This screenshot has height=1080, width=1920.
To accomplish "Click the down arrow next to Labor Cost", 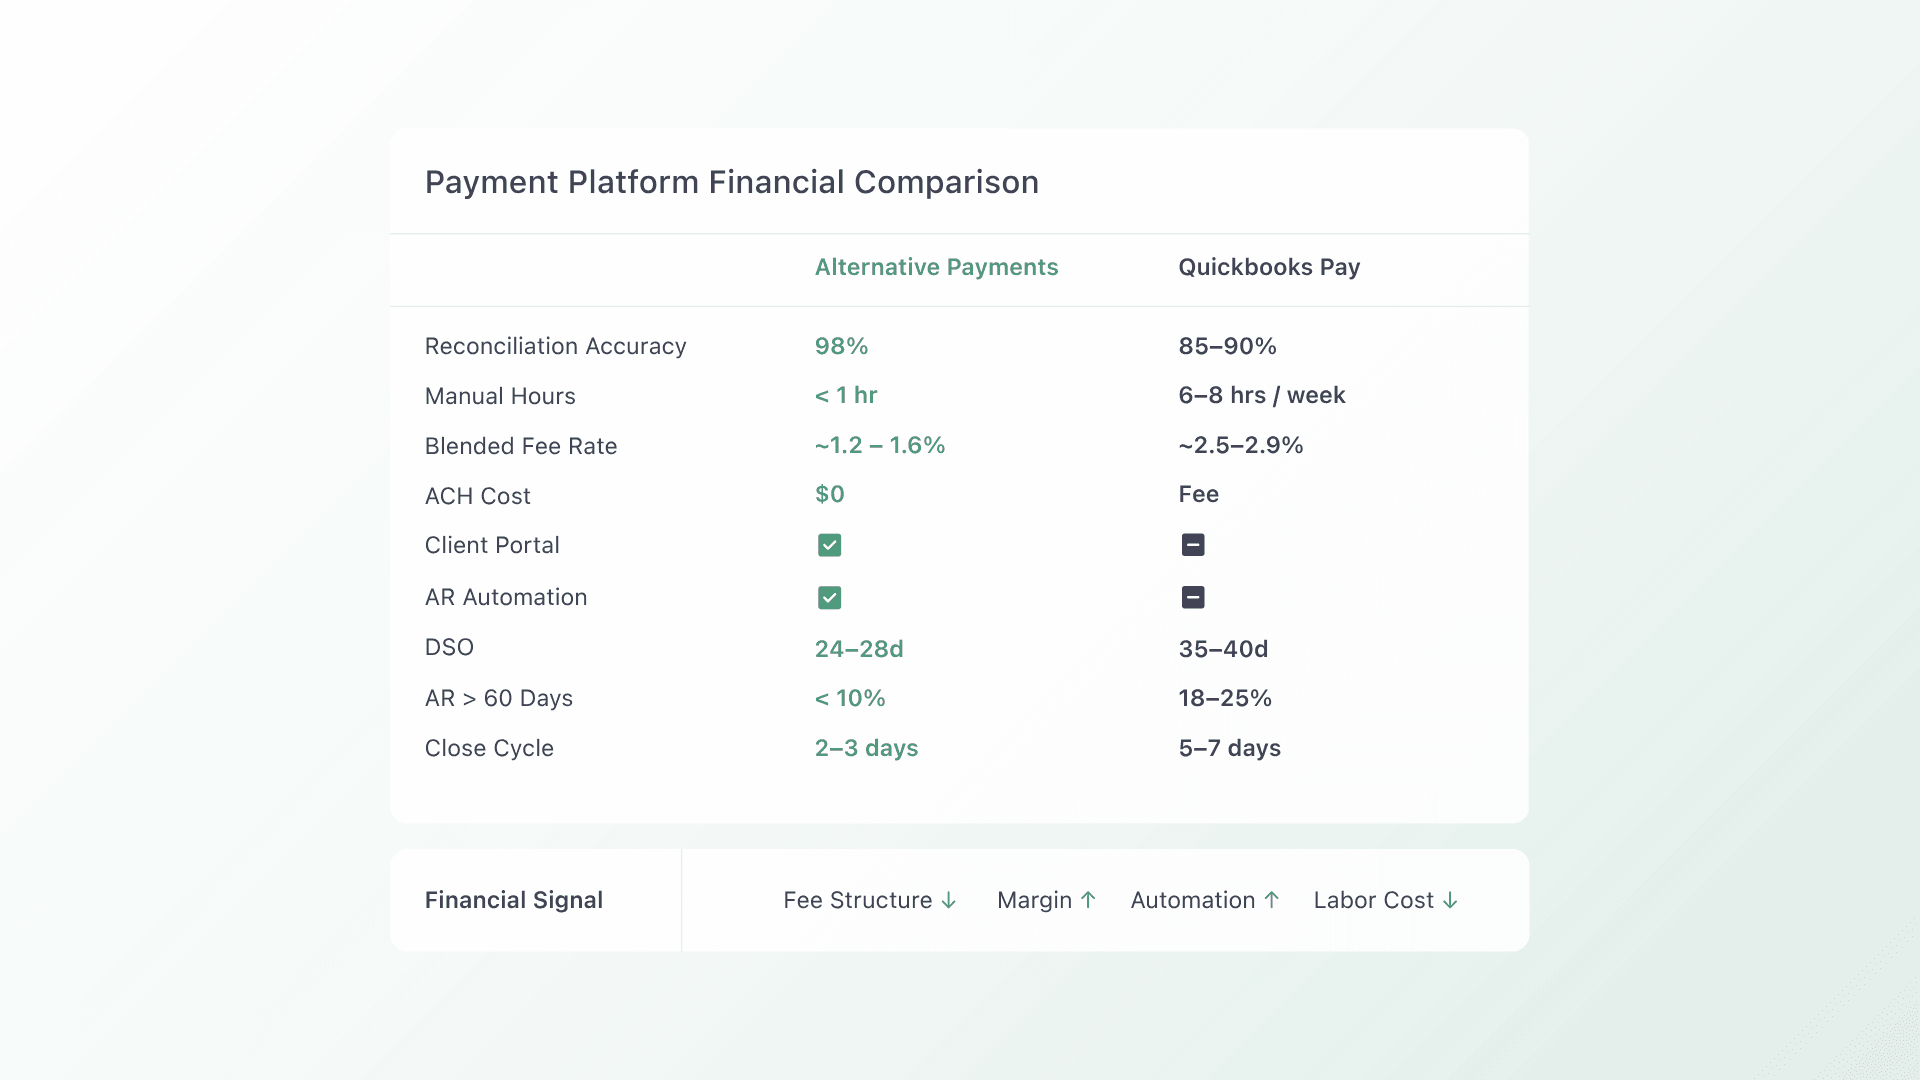I will [1450, 901].
